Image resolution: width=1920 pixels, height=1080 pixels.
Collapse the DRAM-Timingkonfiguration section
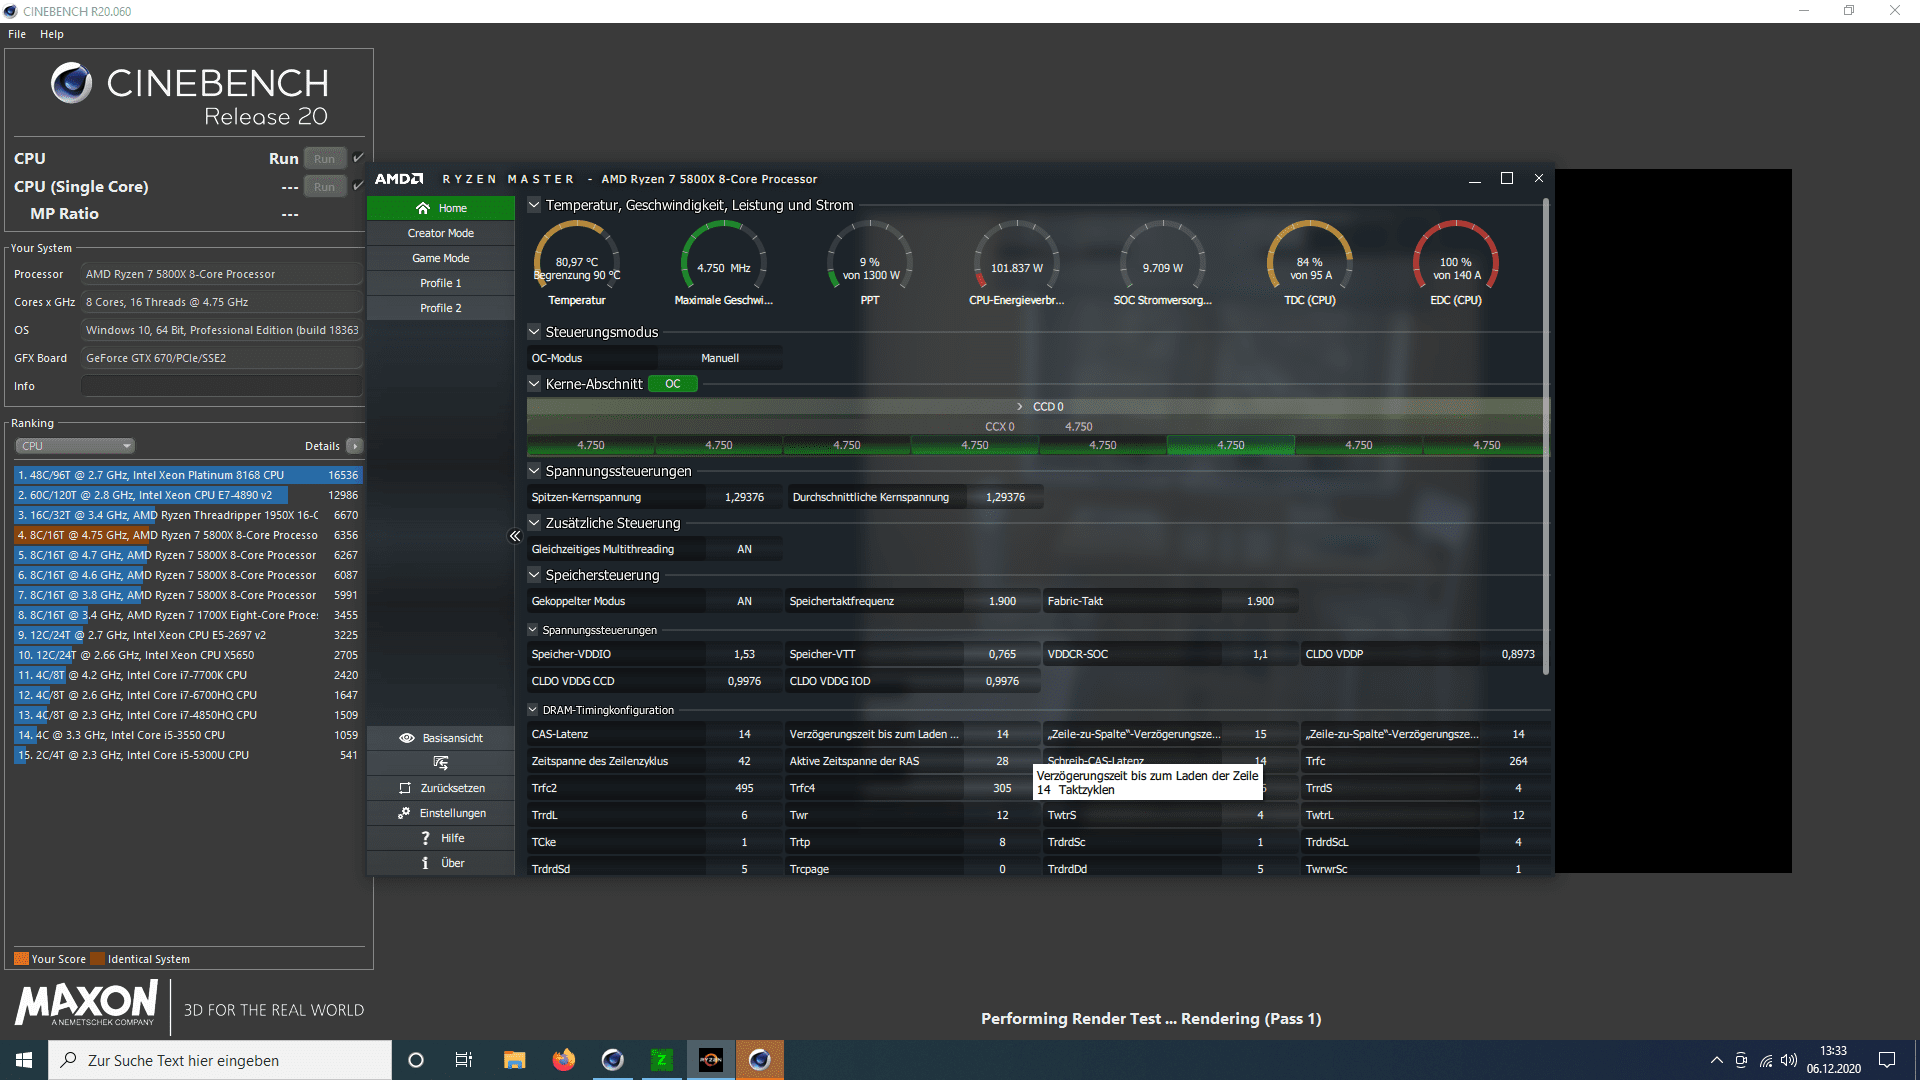point(533,710)
